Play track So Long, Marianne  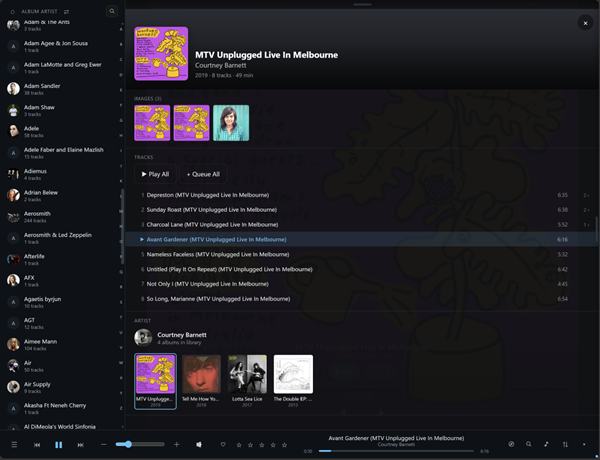pos(361,299)
